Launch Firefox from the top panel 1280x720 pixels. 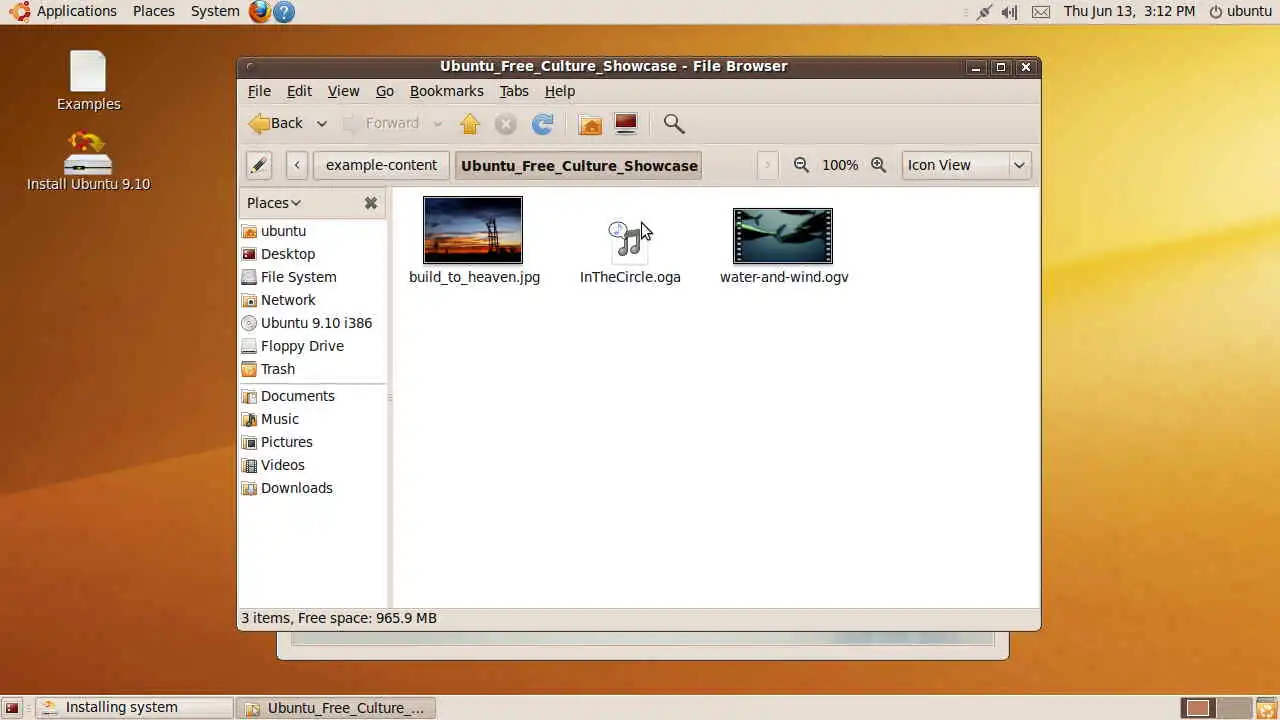pyautogui.click(x=259, y=11)
